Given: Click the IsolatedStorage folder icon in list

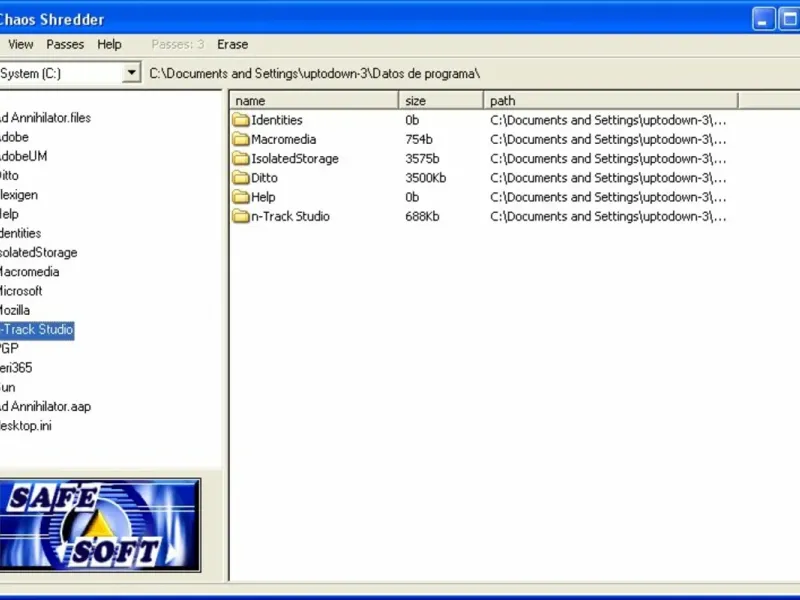Looking at the screenshot, I should coord(241,159).
